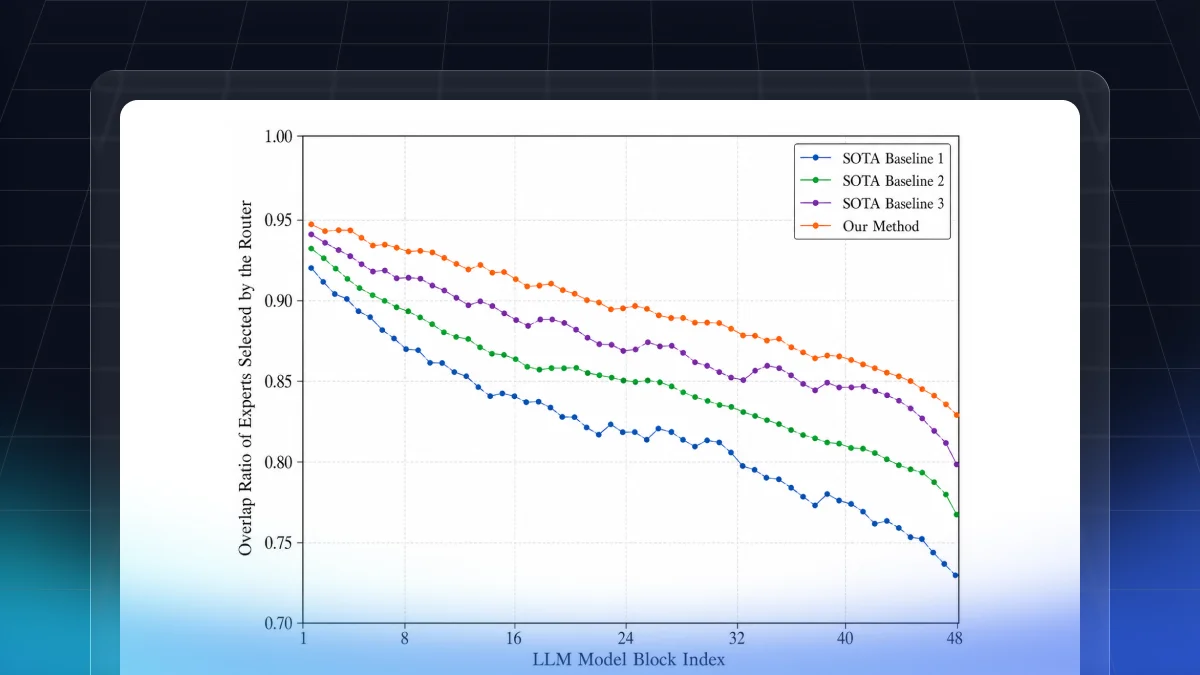Image resolution: width=1200 pixels, height=675 pixels.
Task: Click the y-axis tick value 1.00
Action: point(277,138)
